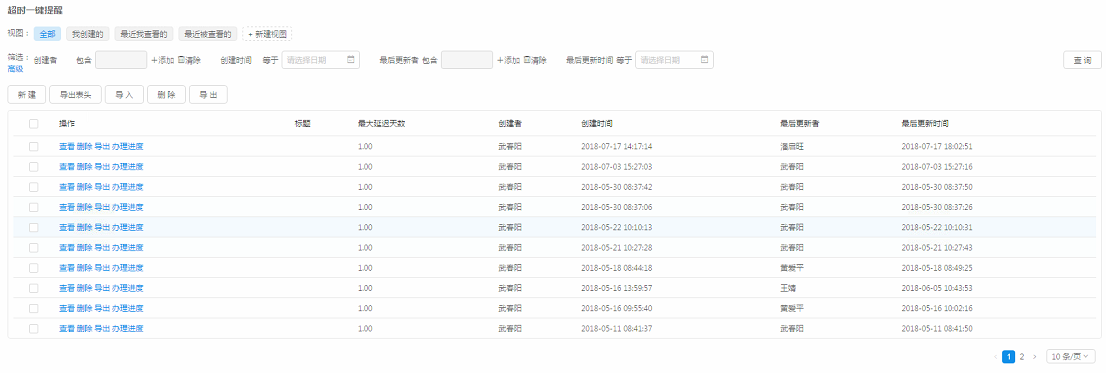Open the 创建时间 date picker field
Viewport: 1106px width, 373px height.
(321, 60)
